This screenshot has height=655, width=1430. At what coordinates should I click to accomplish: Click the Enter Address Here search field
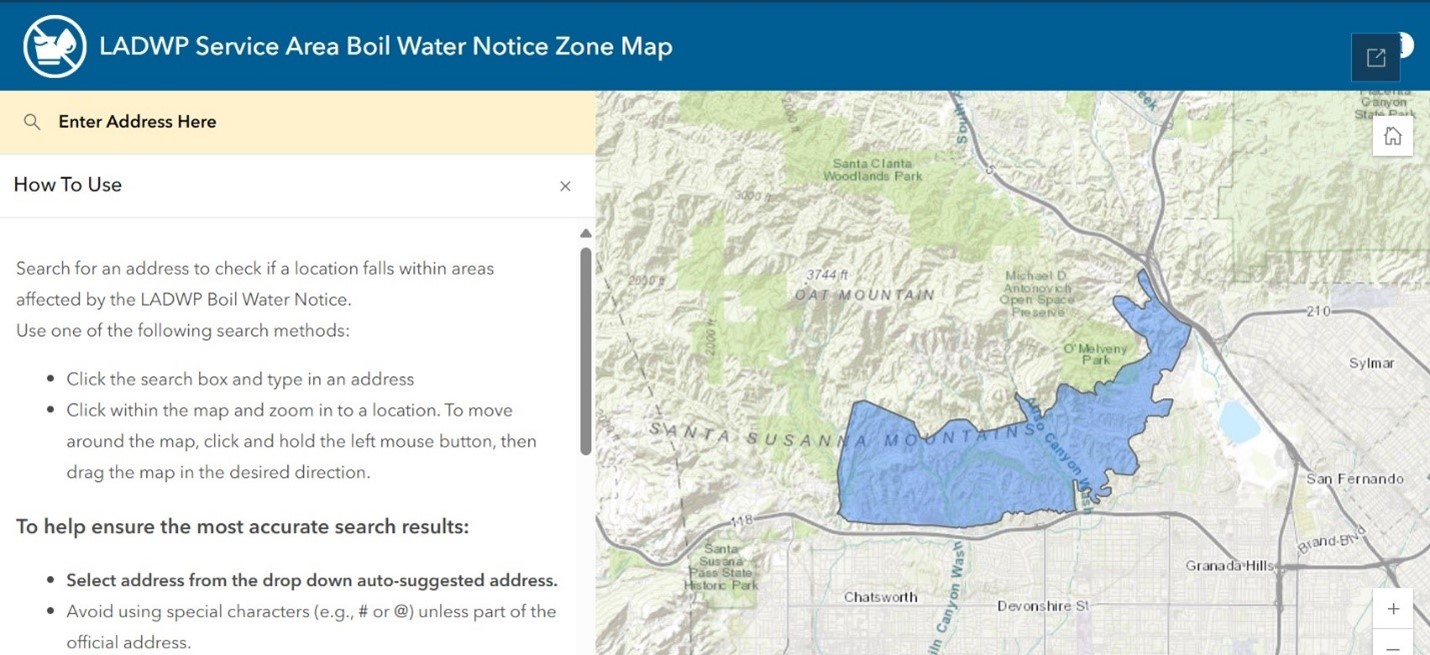[298, 122]
